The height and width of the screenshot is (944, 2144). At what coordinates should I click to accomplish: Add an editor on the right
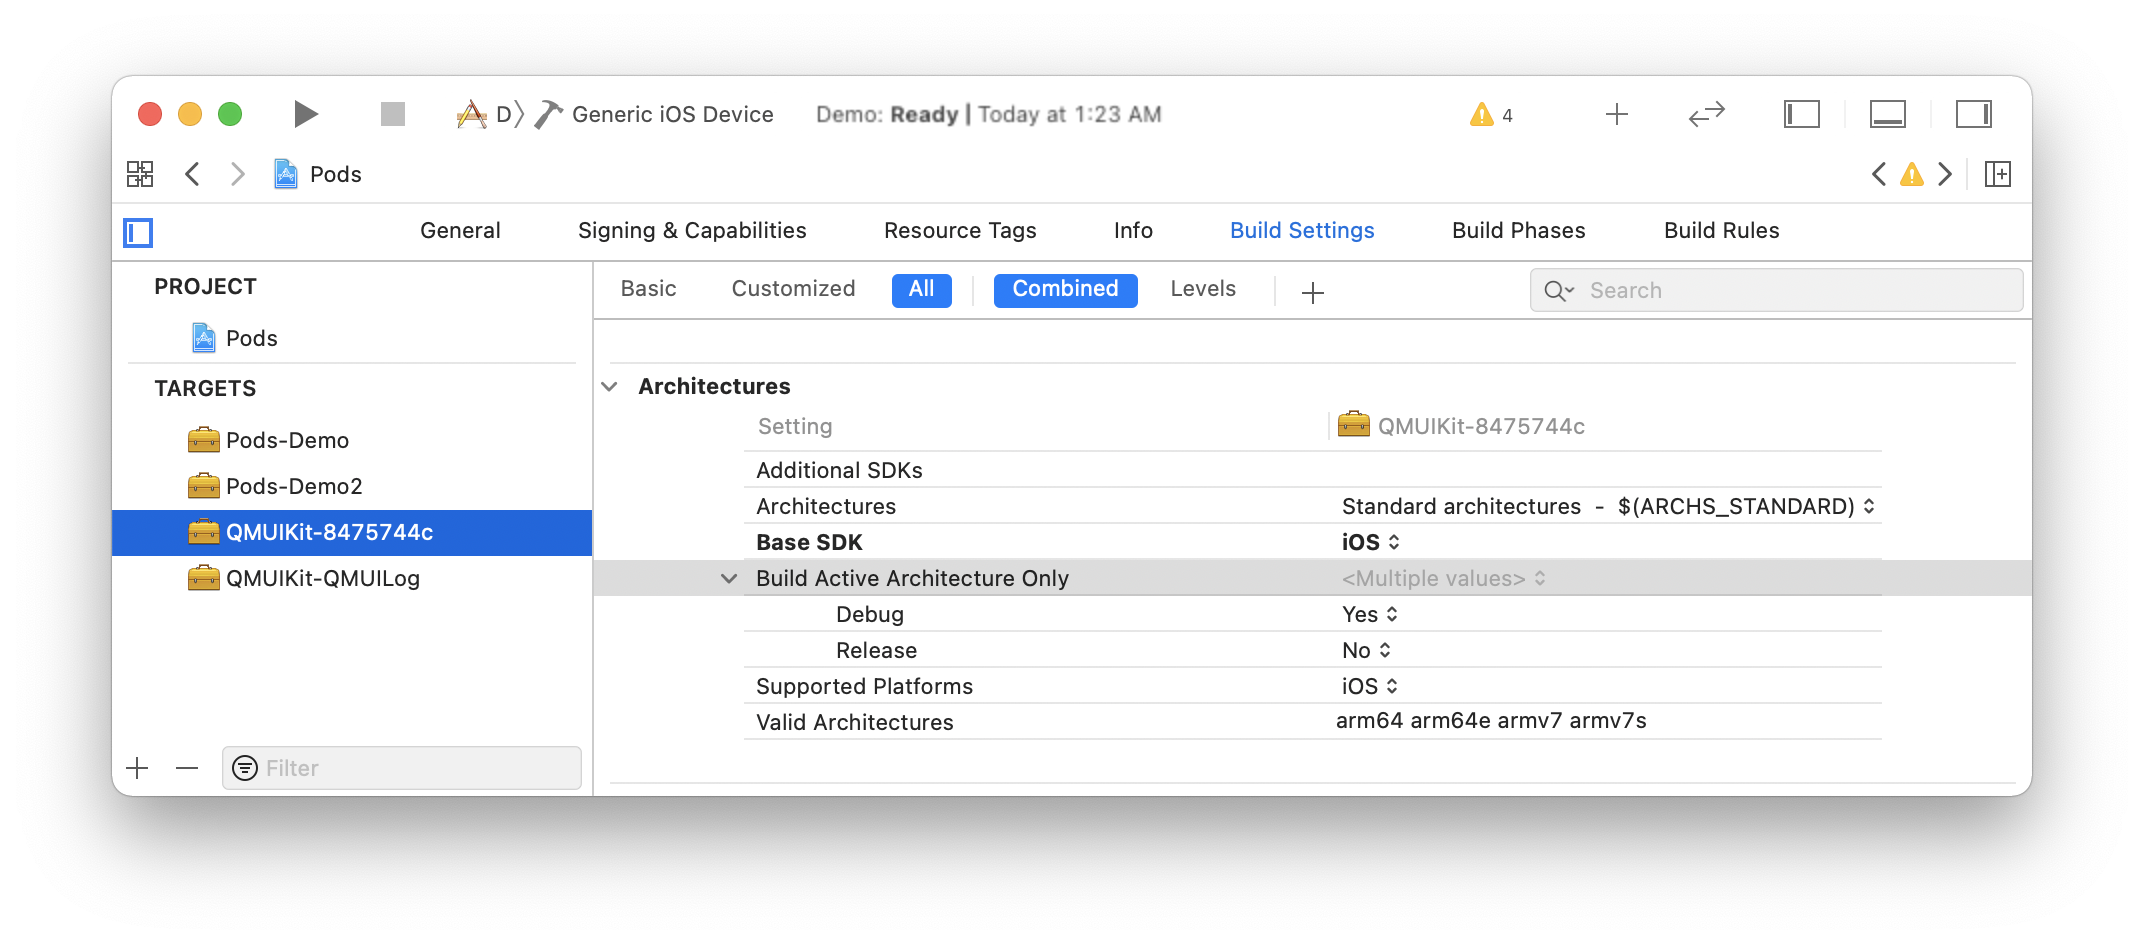(1998, 174)
